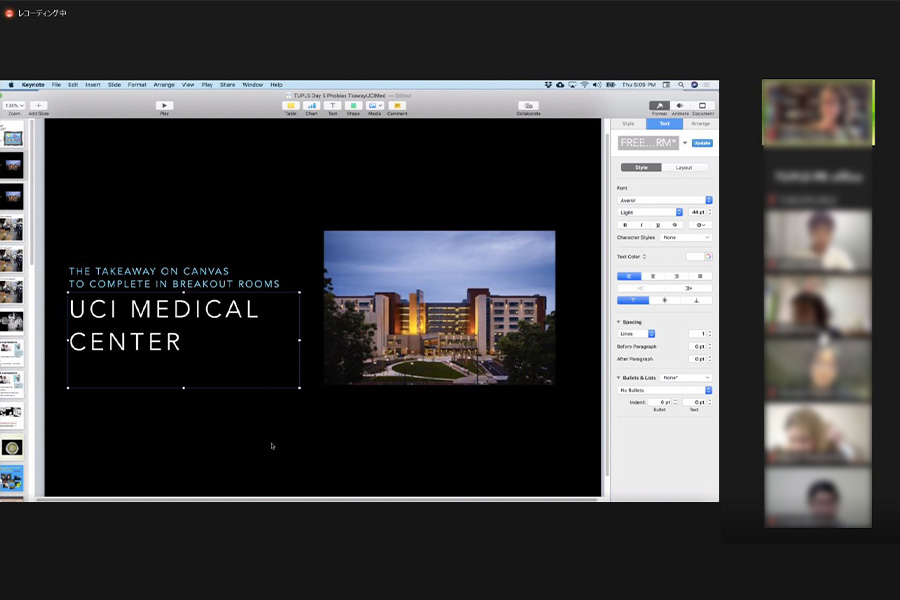Open the text color wheel picker
Screen dimensions: 900x600
[708, 257]
